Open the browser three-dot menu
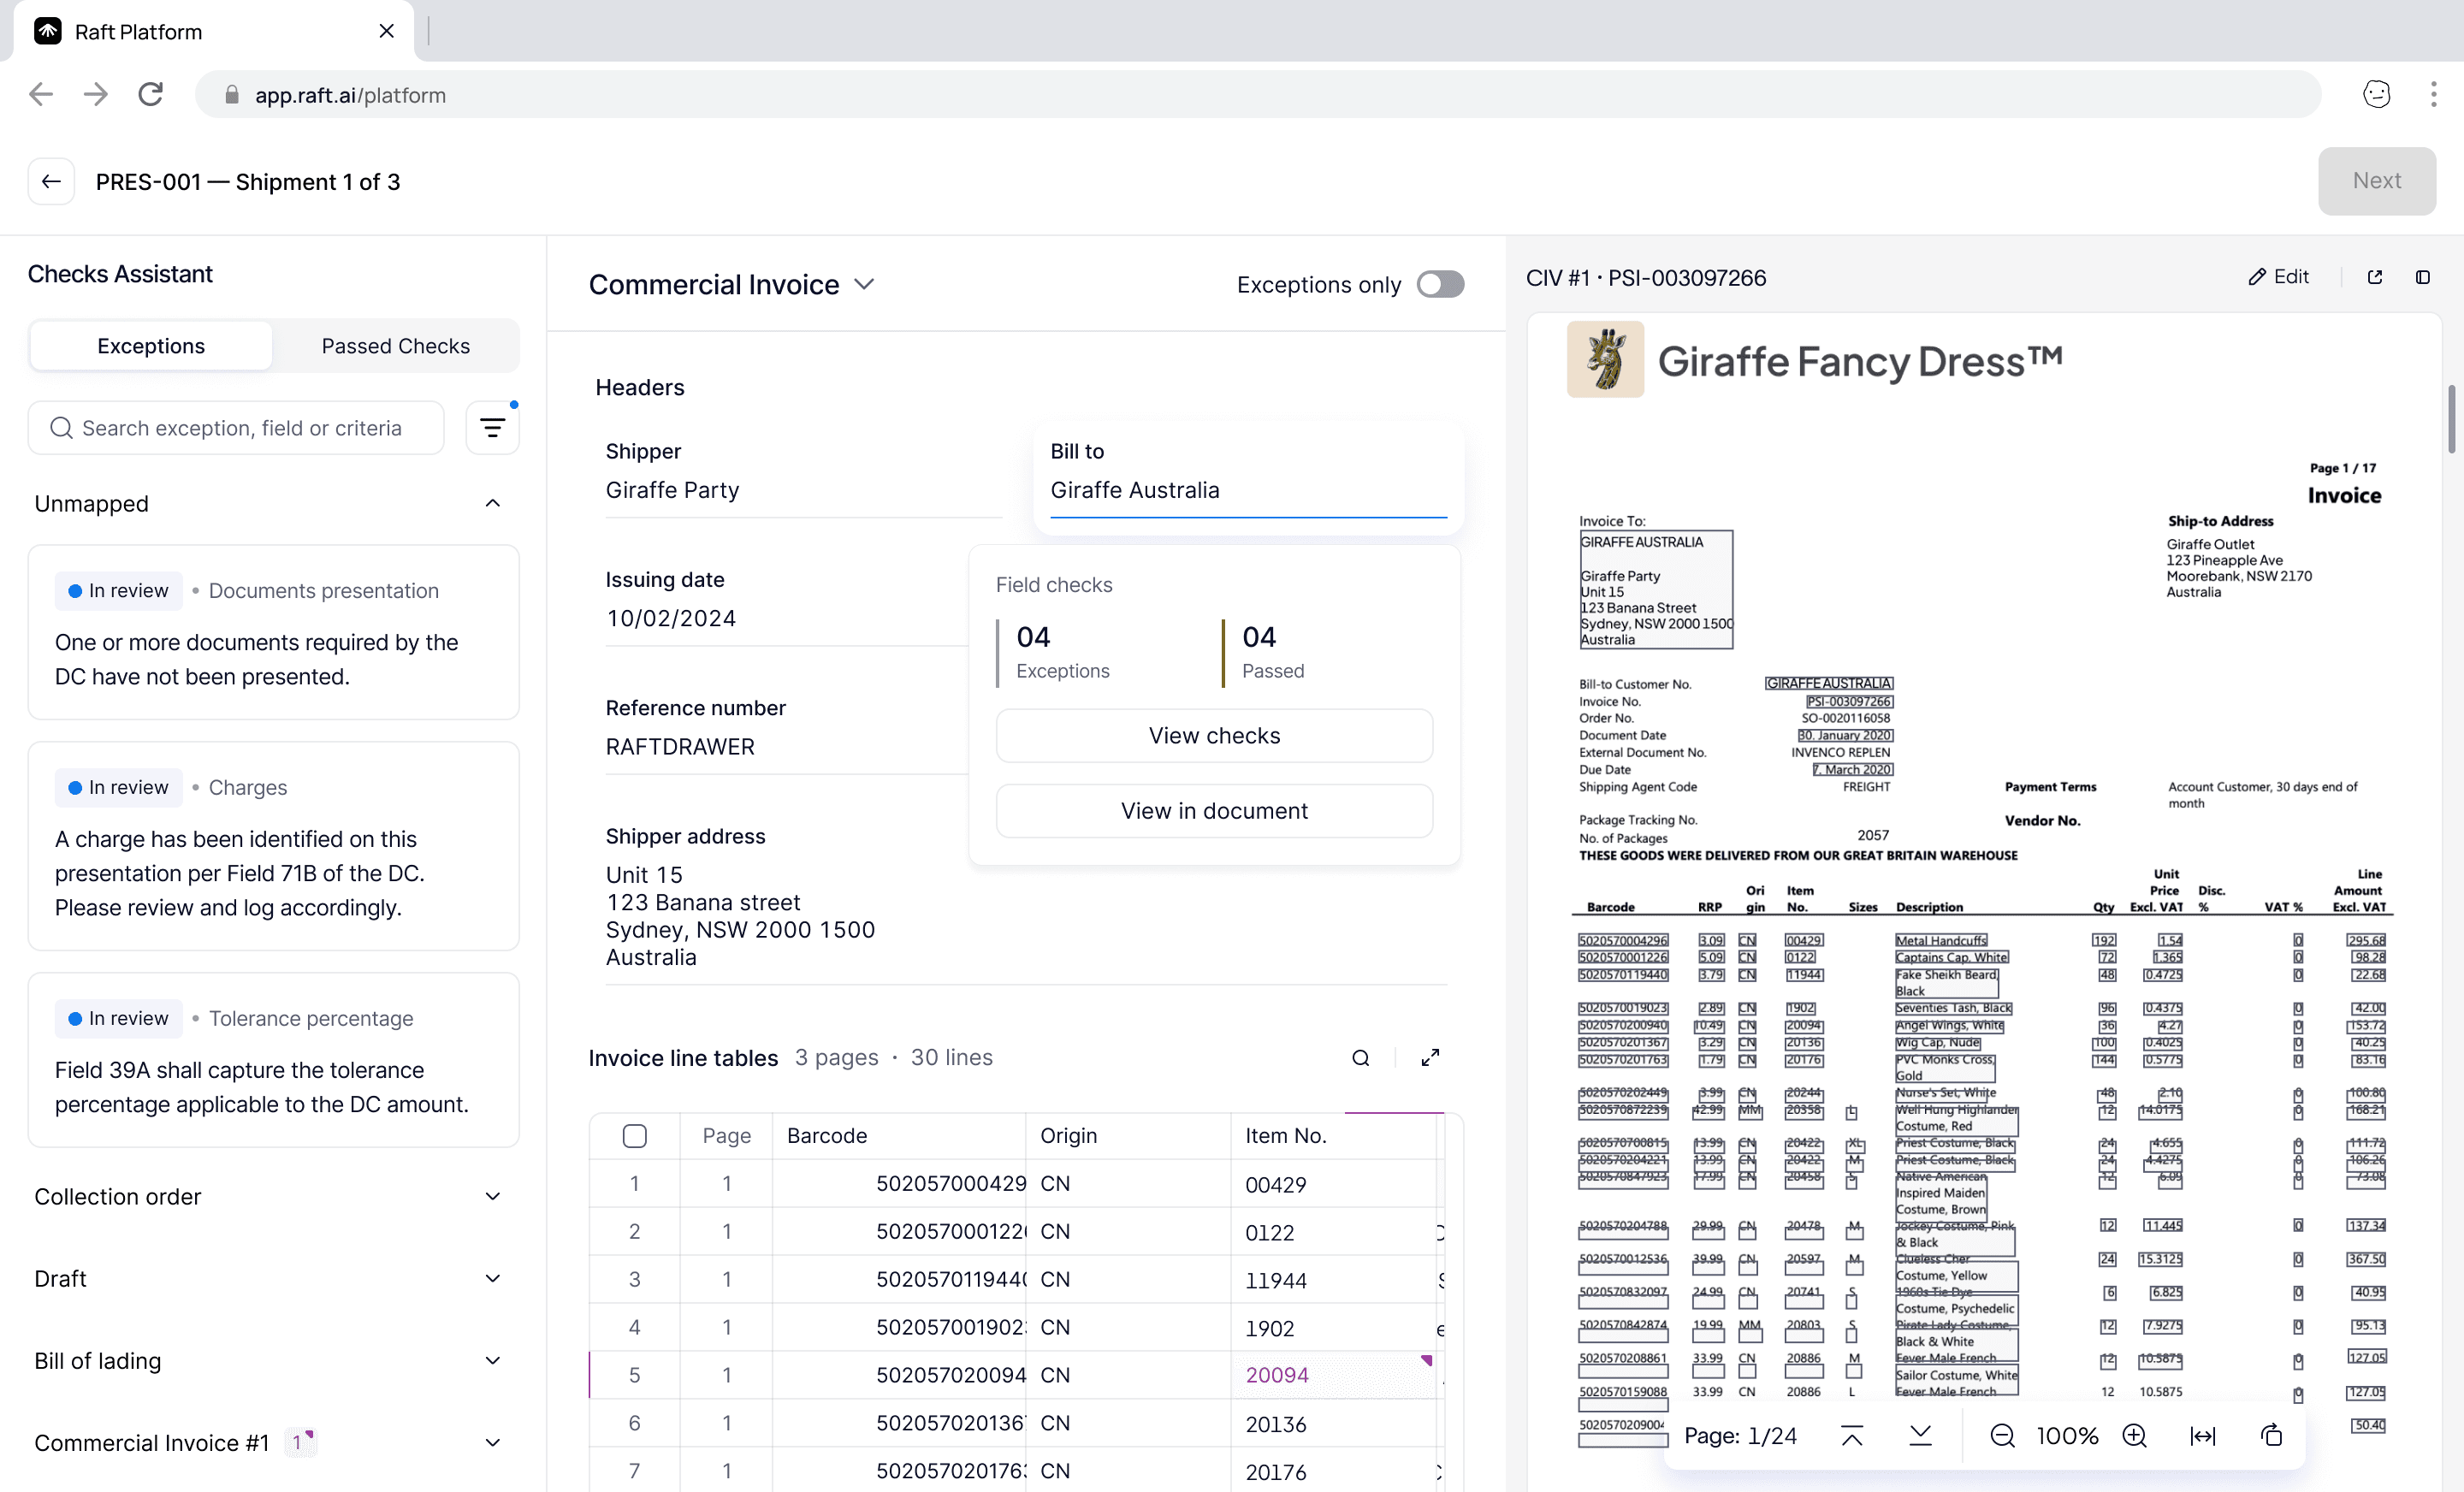2464x1492 pixels. point(2434,95)
